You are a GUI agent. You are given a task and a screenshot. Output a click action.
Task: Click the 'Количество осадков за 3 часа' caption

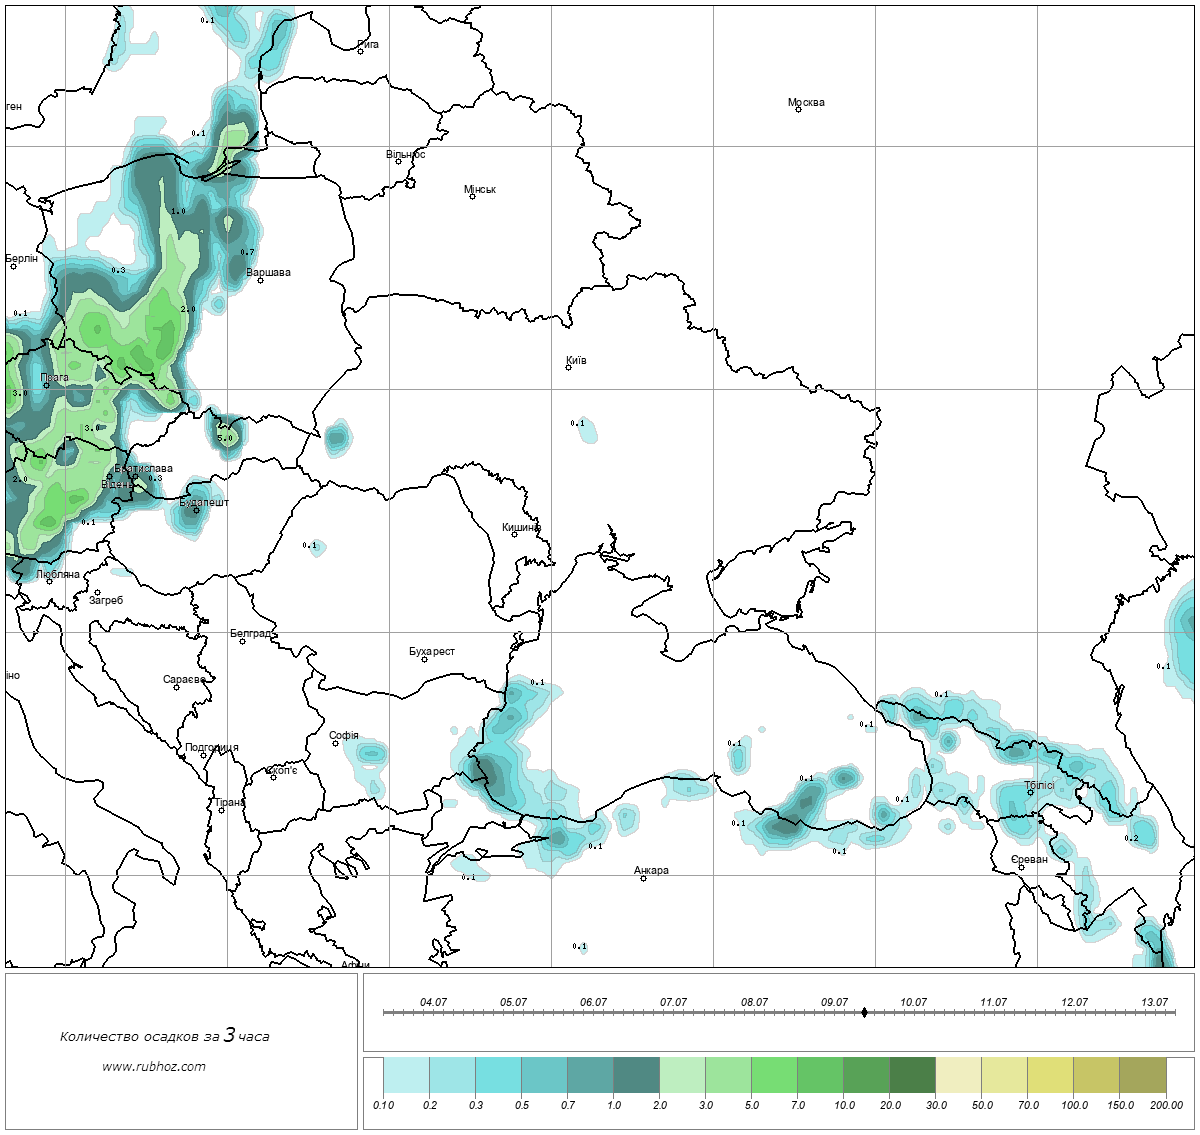coord(164,1036)
